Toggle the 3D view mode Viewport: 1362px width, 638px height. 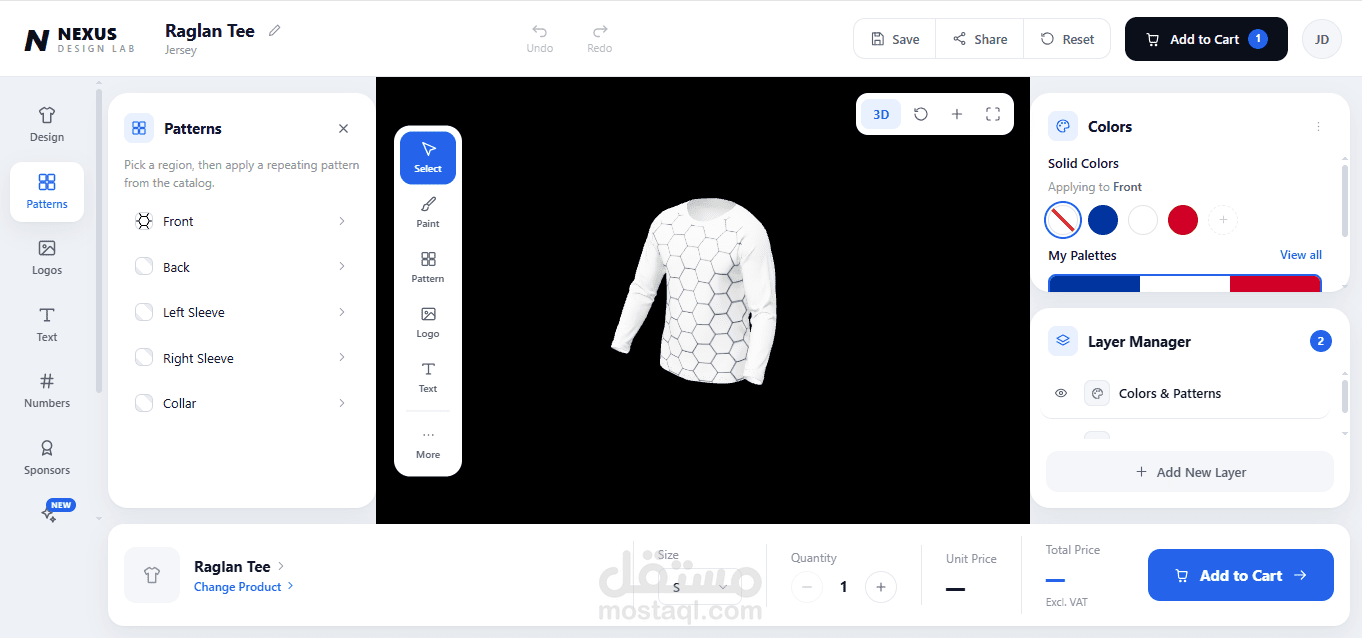[881, 114]
